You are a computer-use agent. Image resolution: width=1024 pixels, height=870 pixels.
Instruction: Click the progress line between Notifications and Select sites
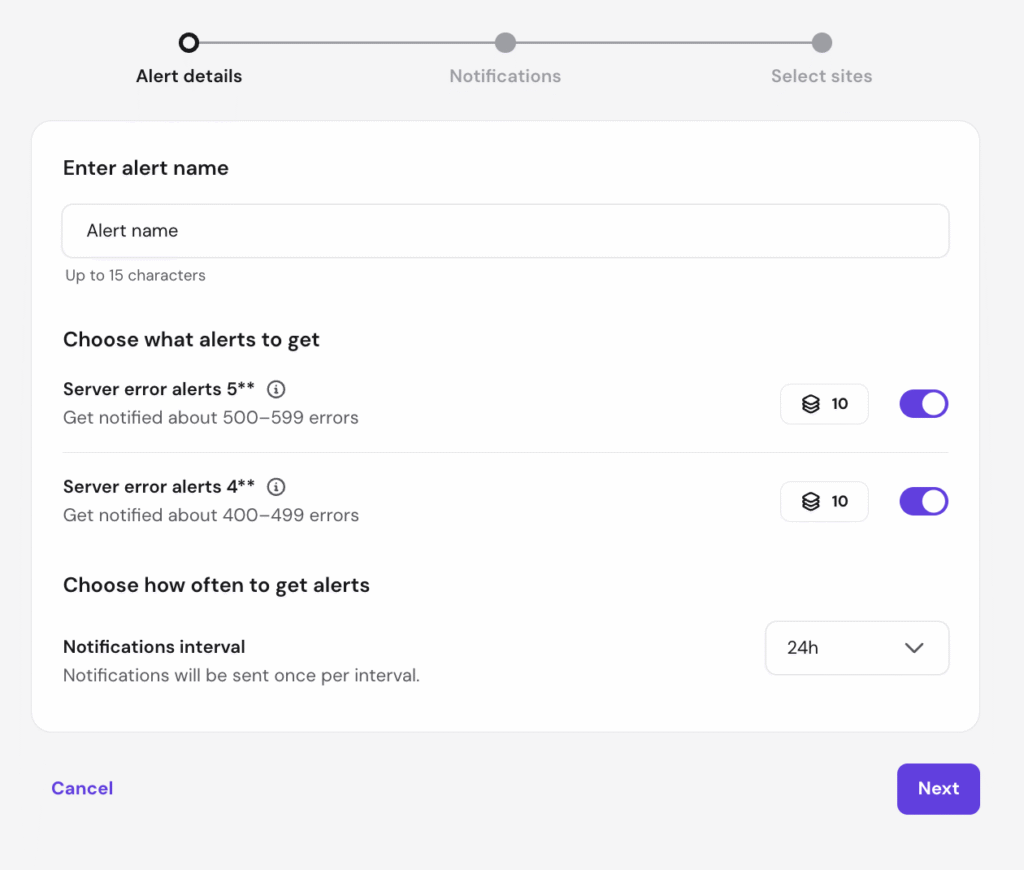tap(663, 43)
